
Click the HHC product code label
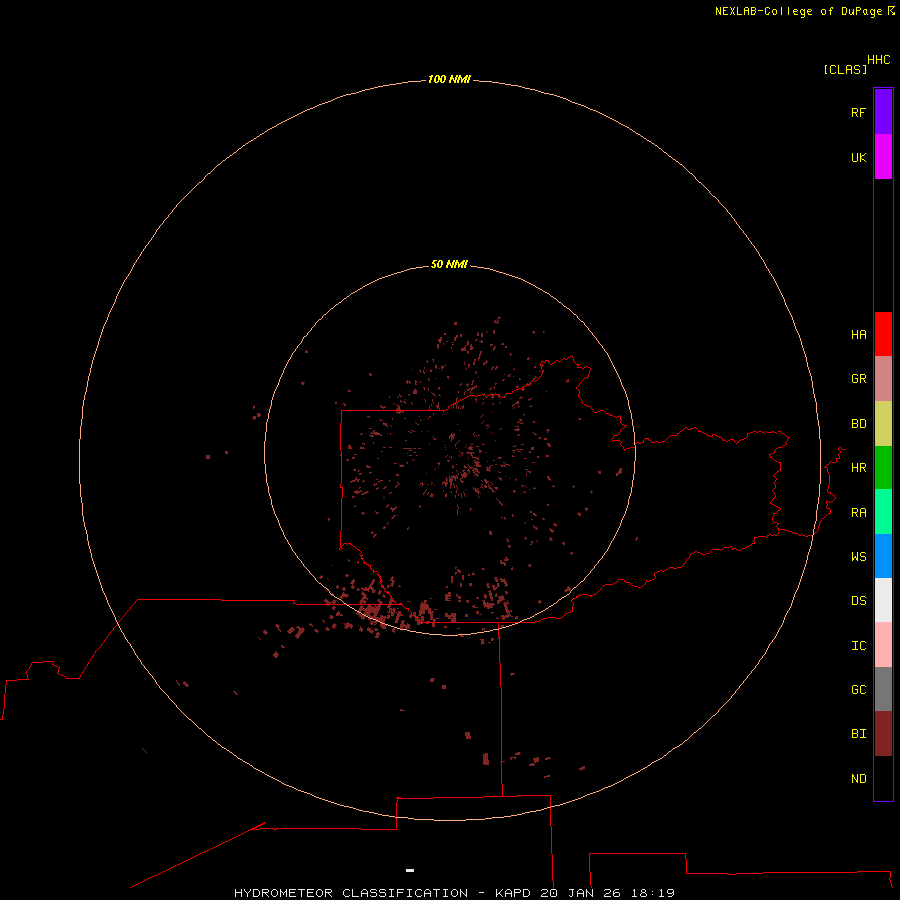[878, 60]
